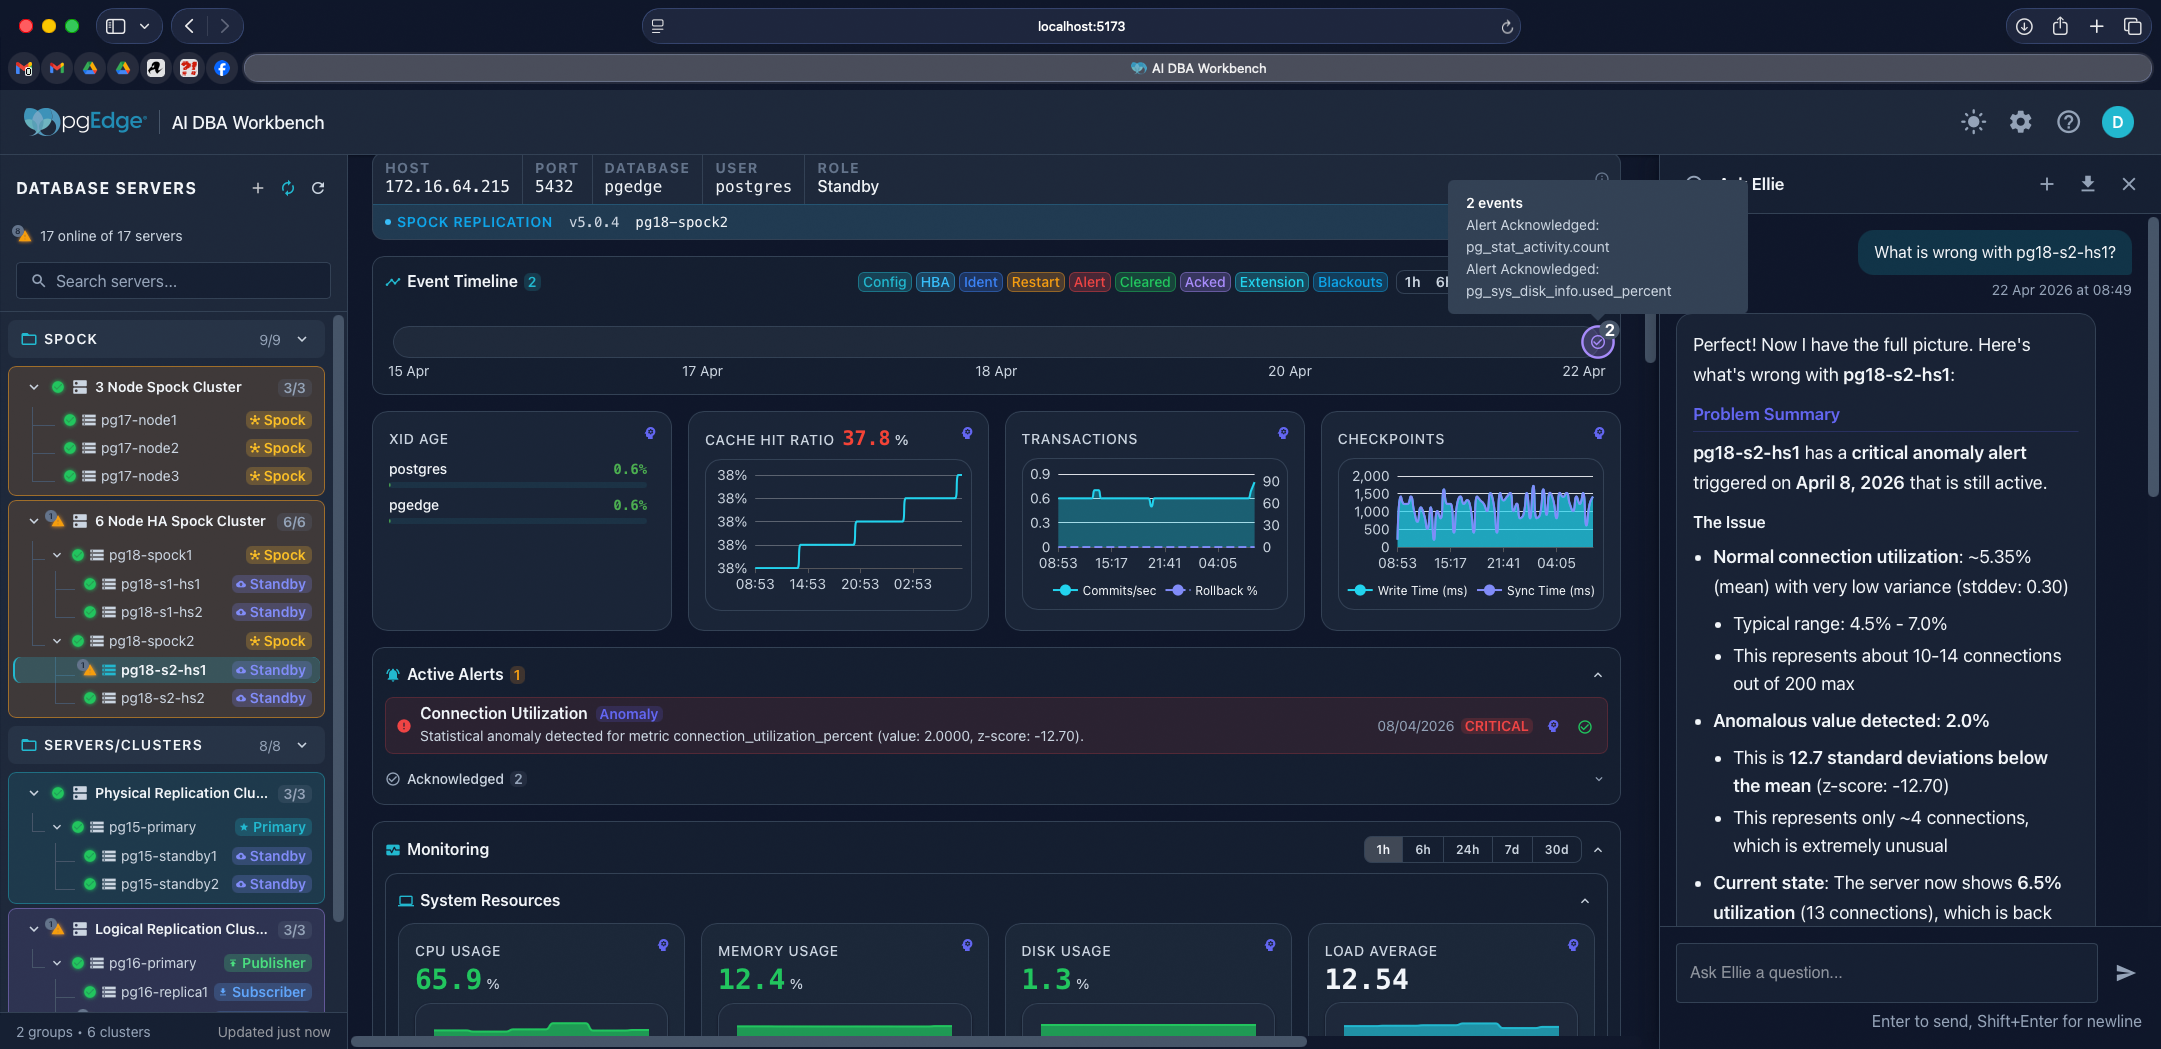
Task: Collapse the SPOCK group chevron
Action: coord(302,339)
